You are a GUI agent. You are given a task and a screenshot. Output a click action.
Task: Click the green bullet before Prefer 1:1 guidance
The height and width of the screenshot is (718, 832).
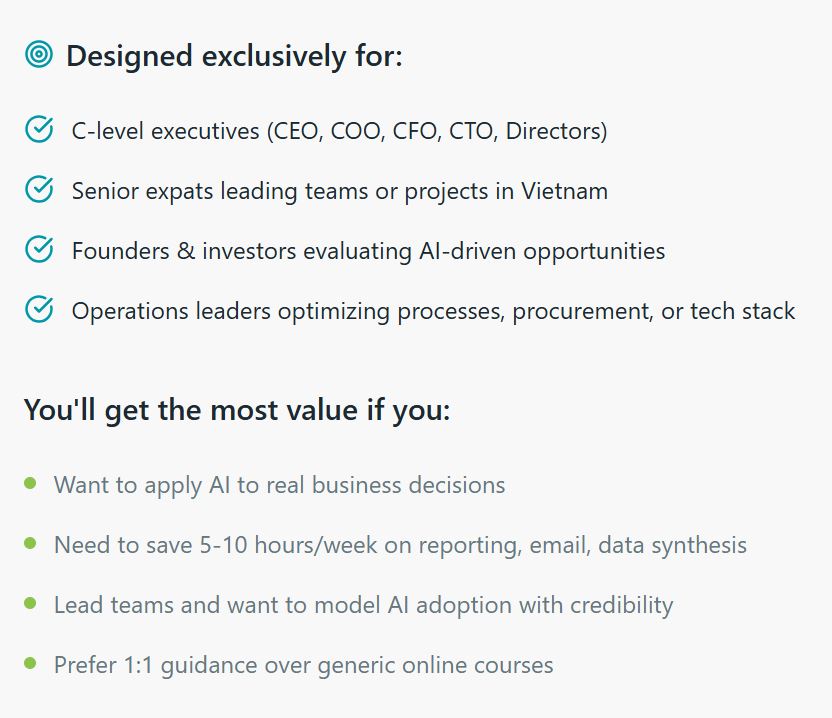pyautogui.click(x=31, y=664)
